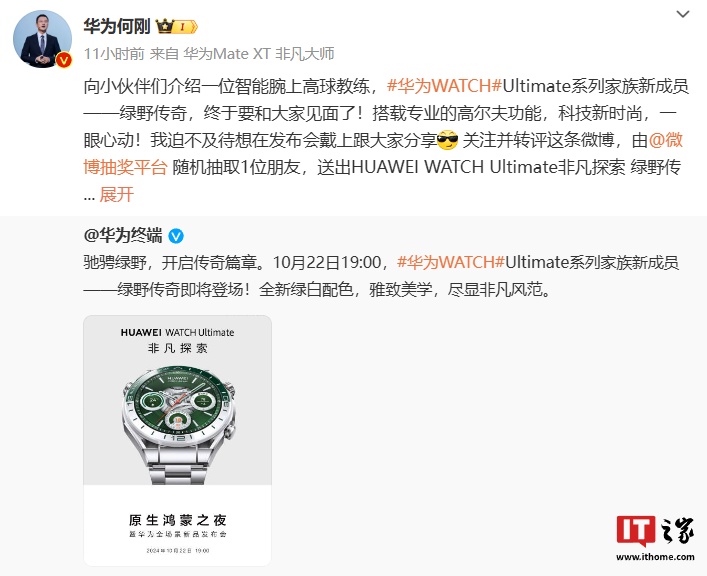Click the 原生鸿蒙之夜 event title on poster

177,520
